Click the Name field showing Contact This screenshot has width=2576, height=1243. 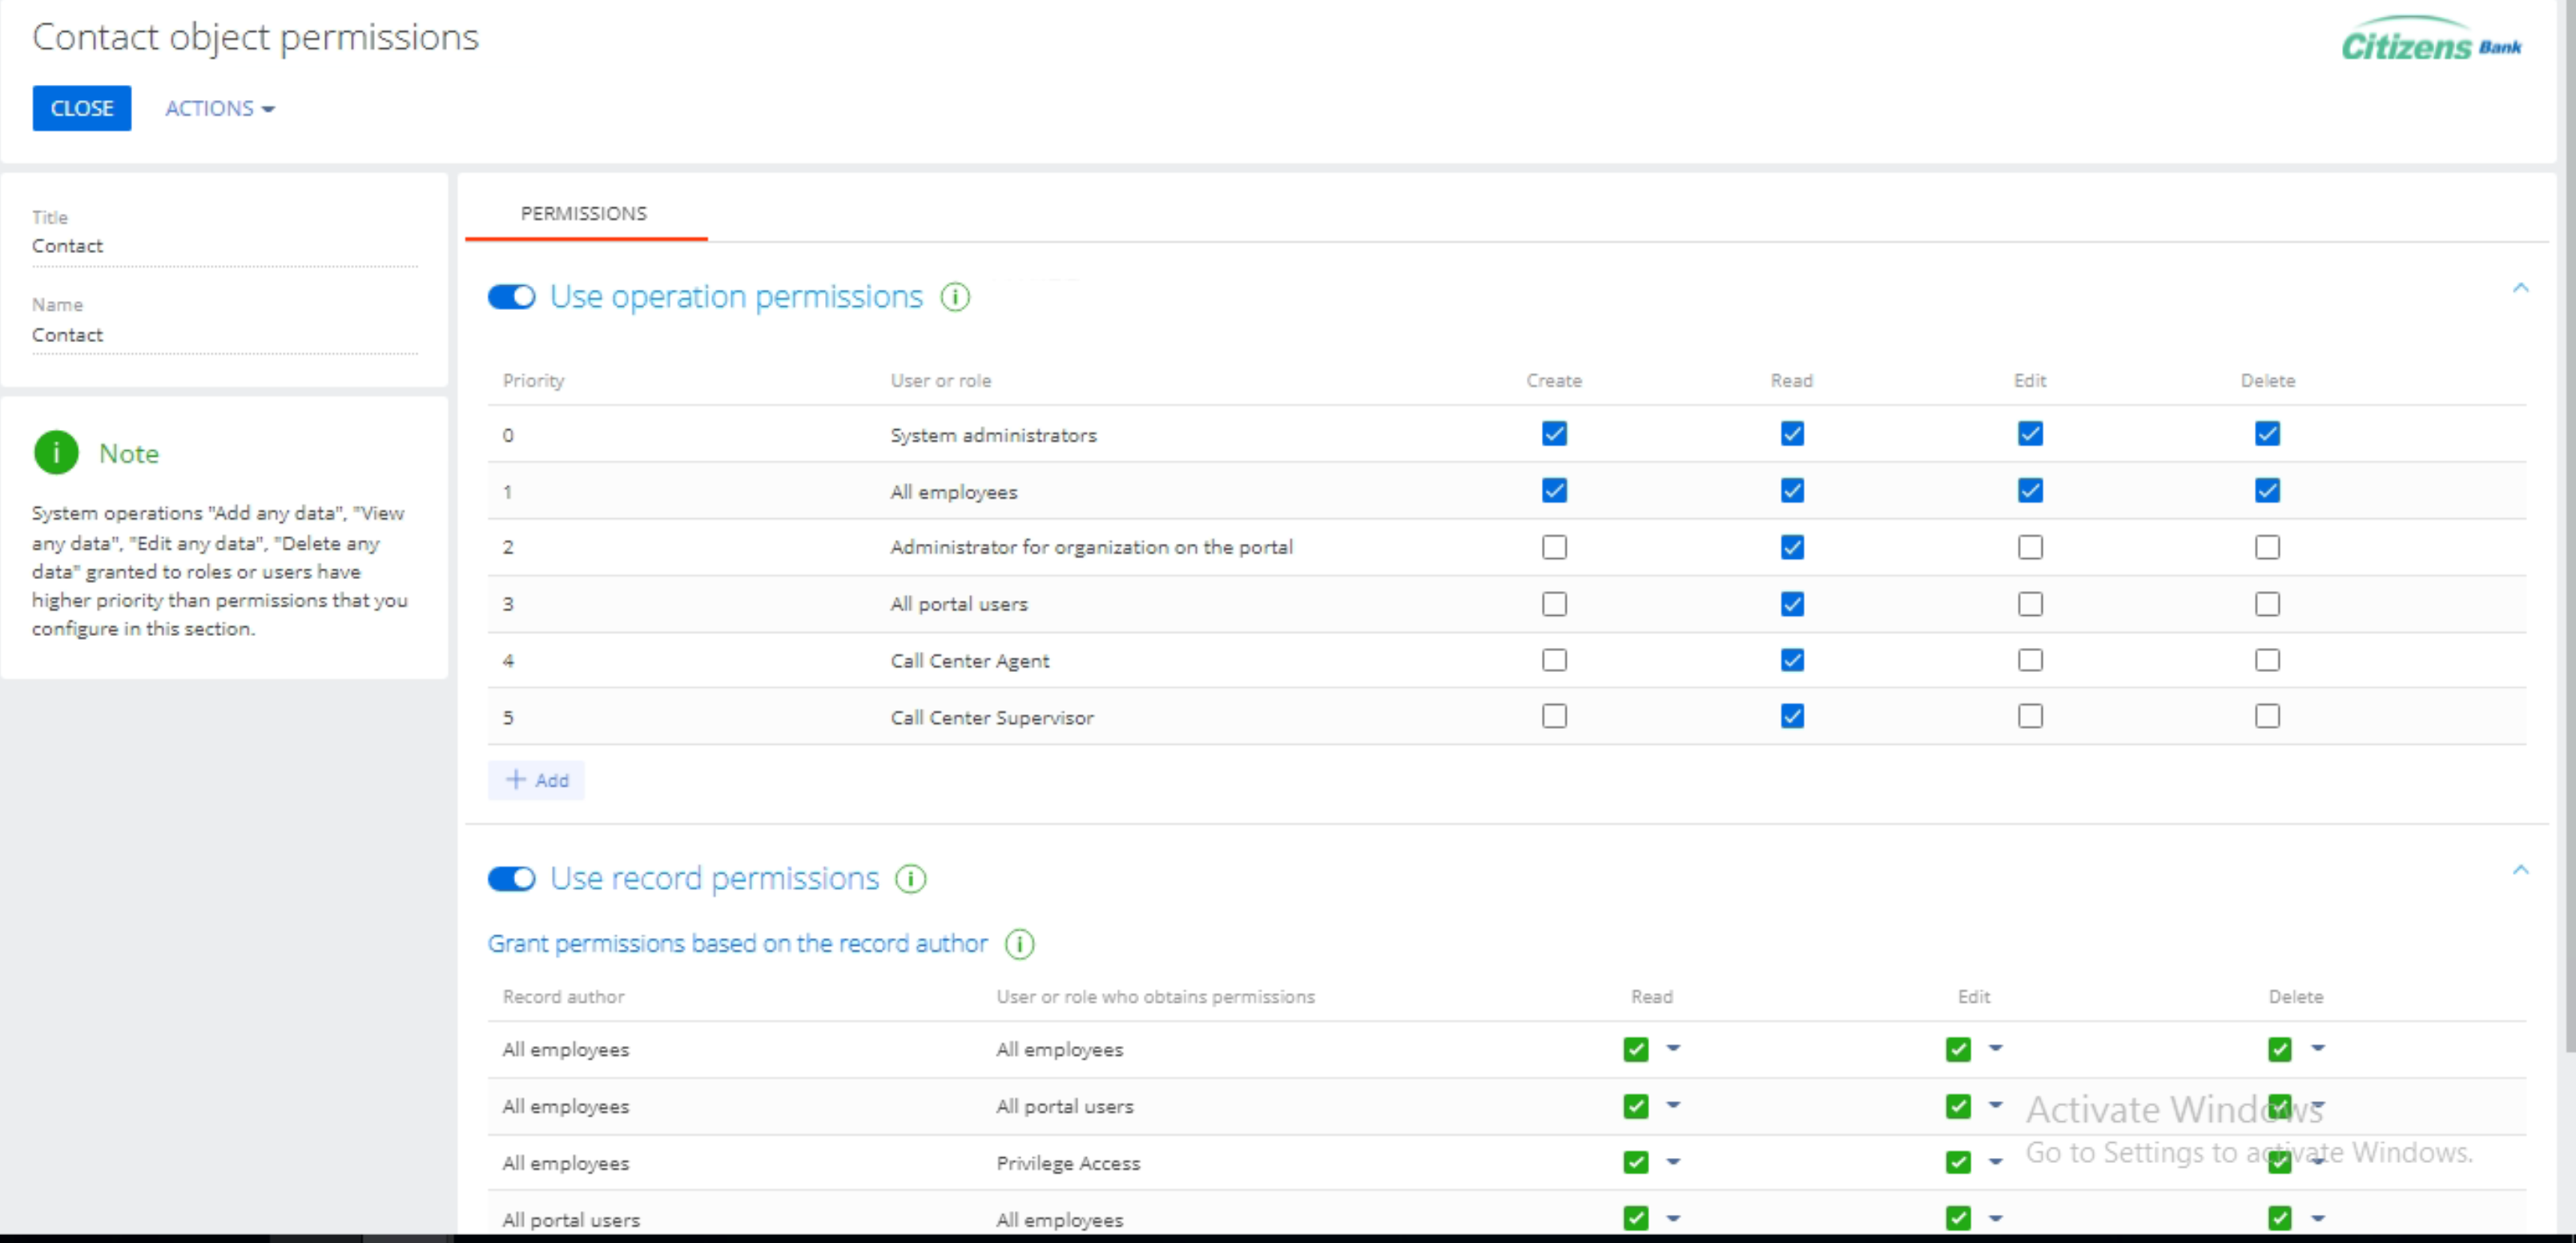pos(225,335)
